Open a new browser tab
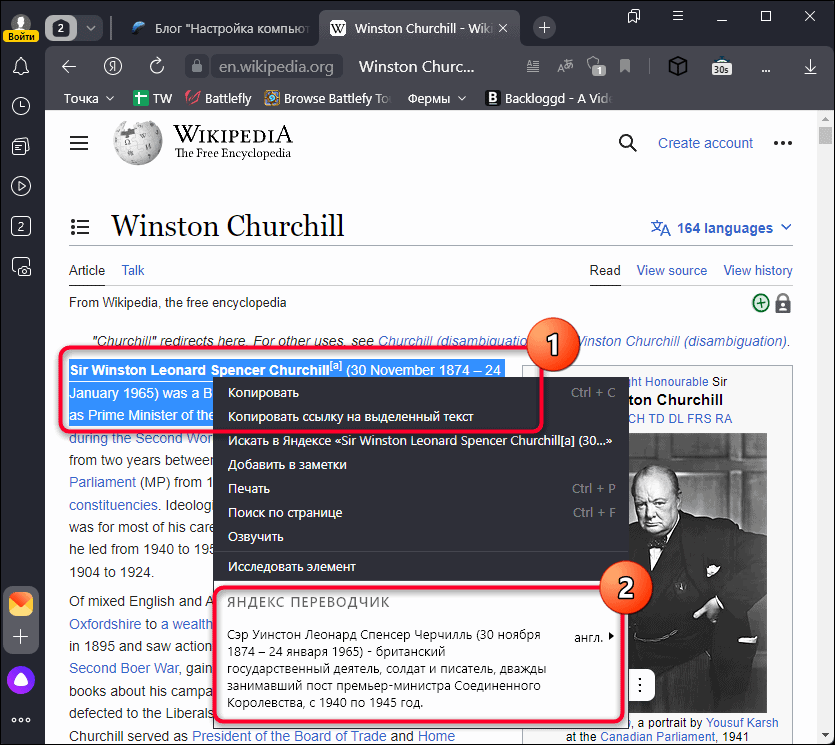Screen dimensions: 835x745 pyautogui.click(x=544, y=28)
